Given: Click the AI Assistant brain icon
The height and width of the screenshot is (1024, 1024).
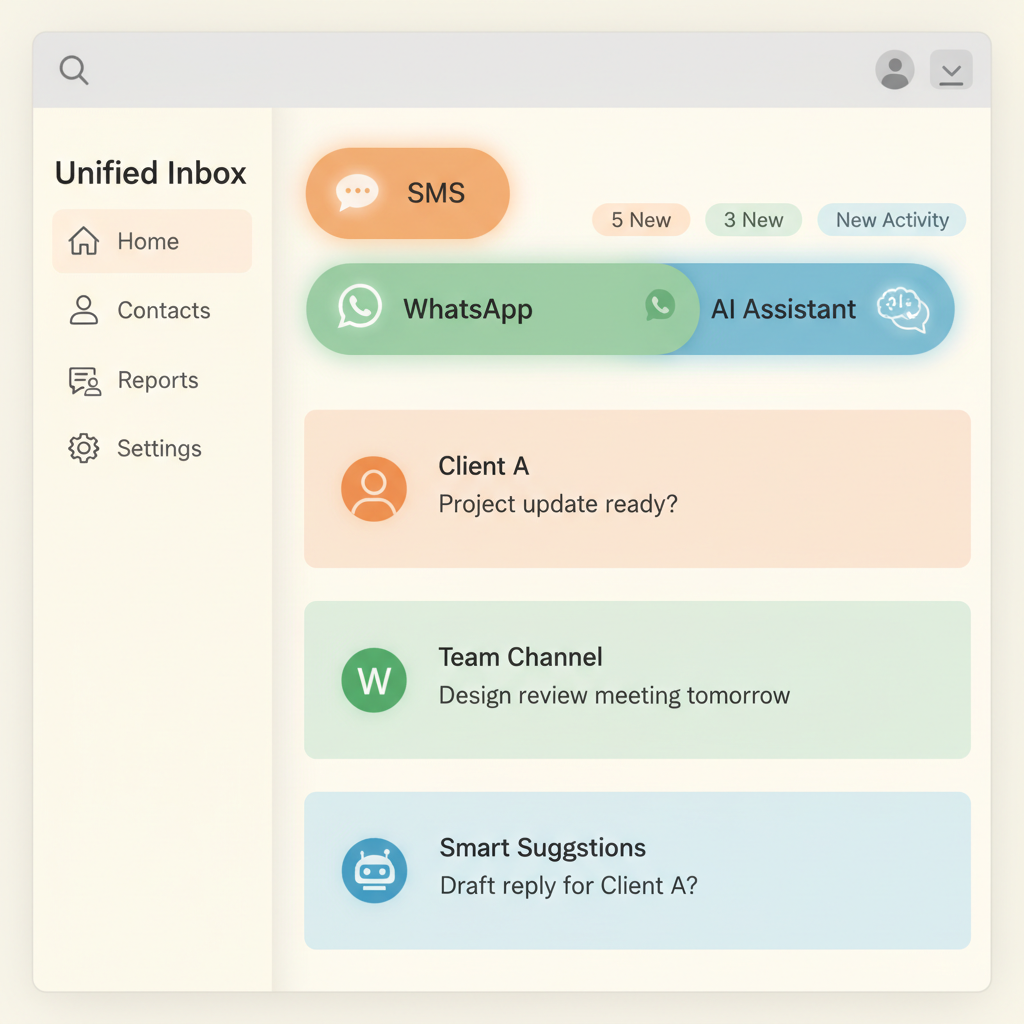Looking at the screenshot, I should 903,309.
